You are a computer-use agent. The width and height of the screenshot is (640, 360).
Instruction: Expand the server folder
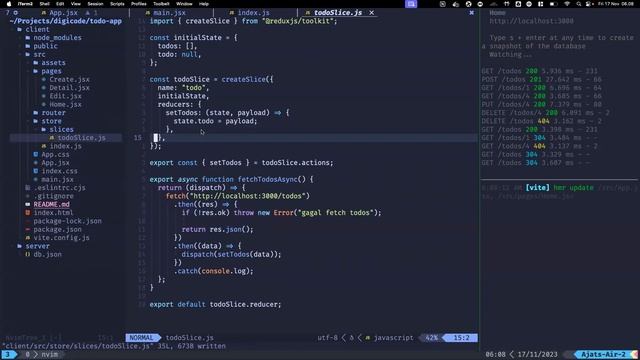pos(37,246)
